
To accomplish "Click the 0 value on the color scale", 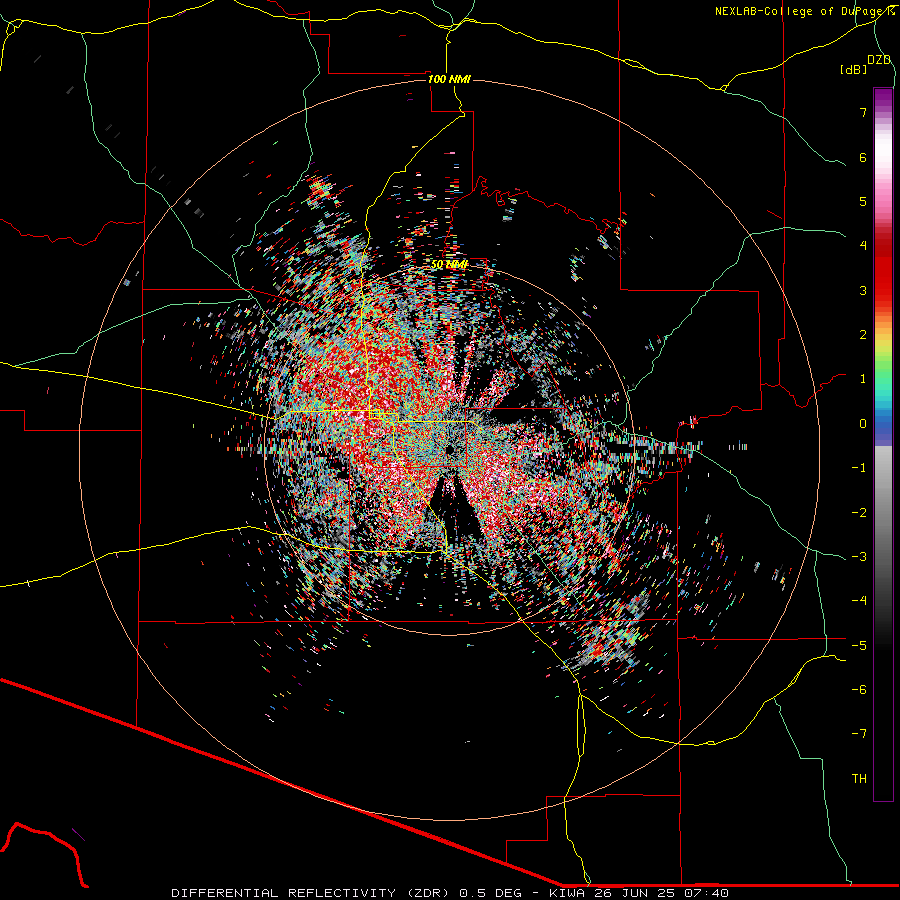I will click(863, 424).
